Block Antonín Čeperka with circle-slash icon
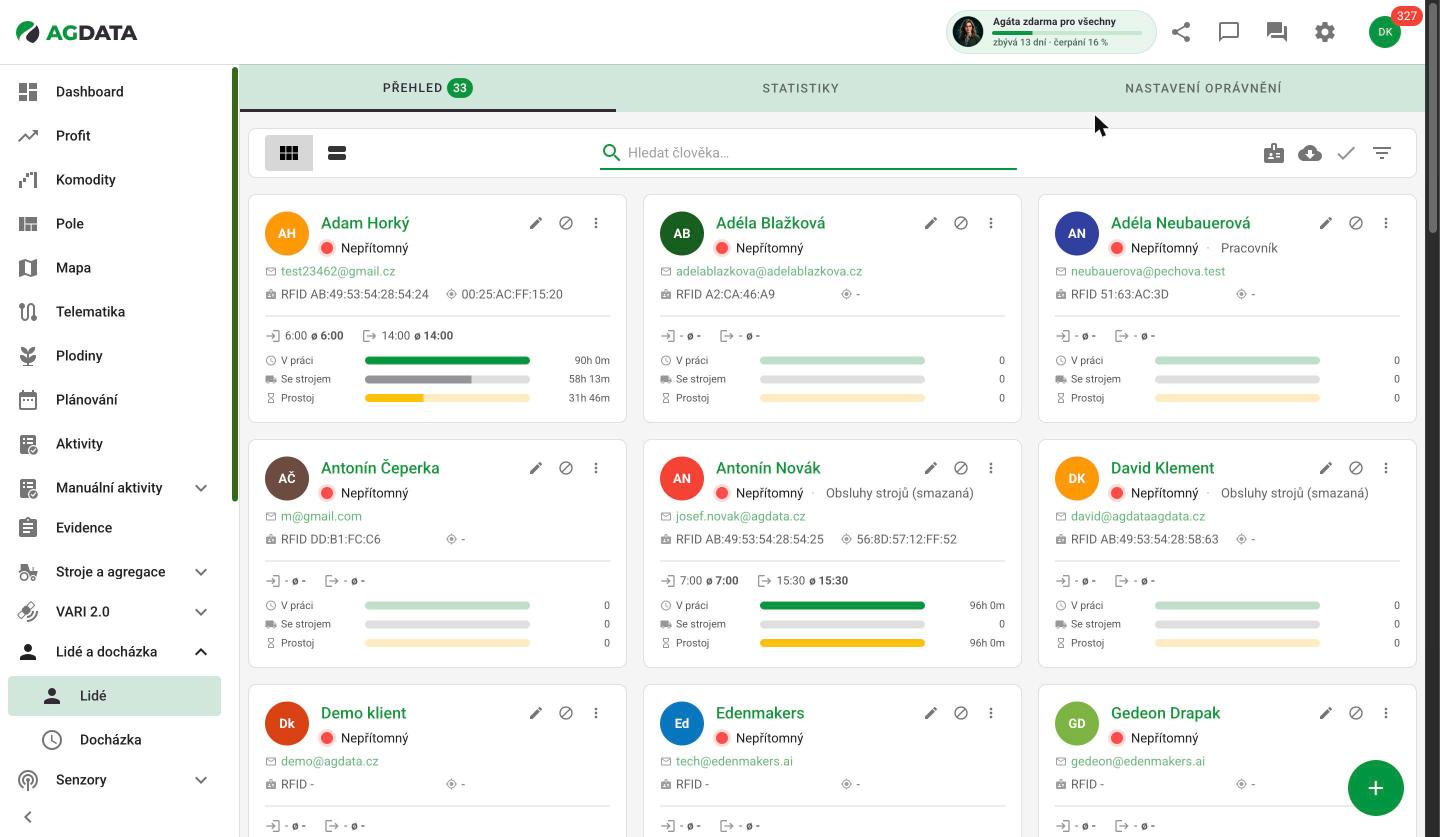The image size is (1440, 837). (566, 468)
